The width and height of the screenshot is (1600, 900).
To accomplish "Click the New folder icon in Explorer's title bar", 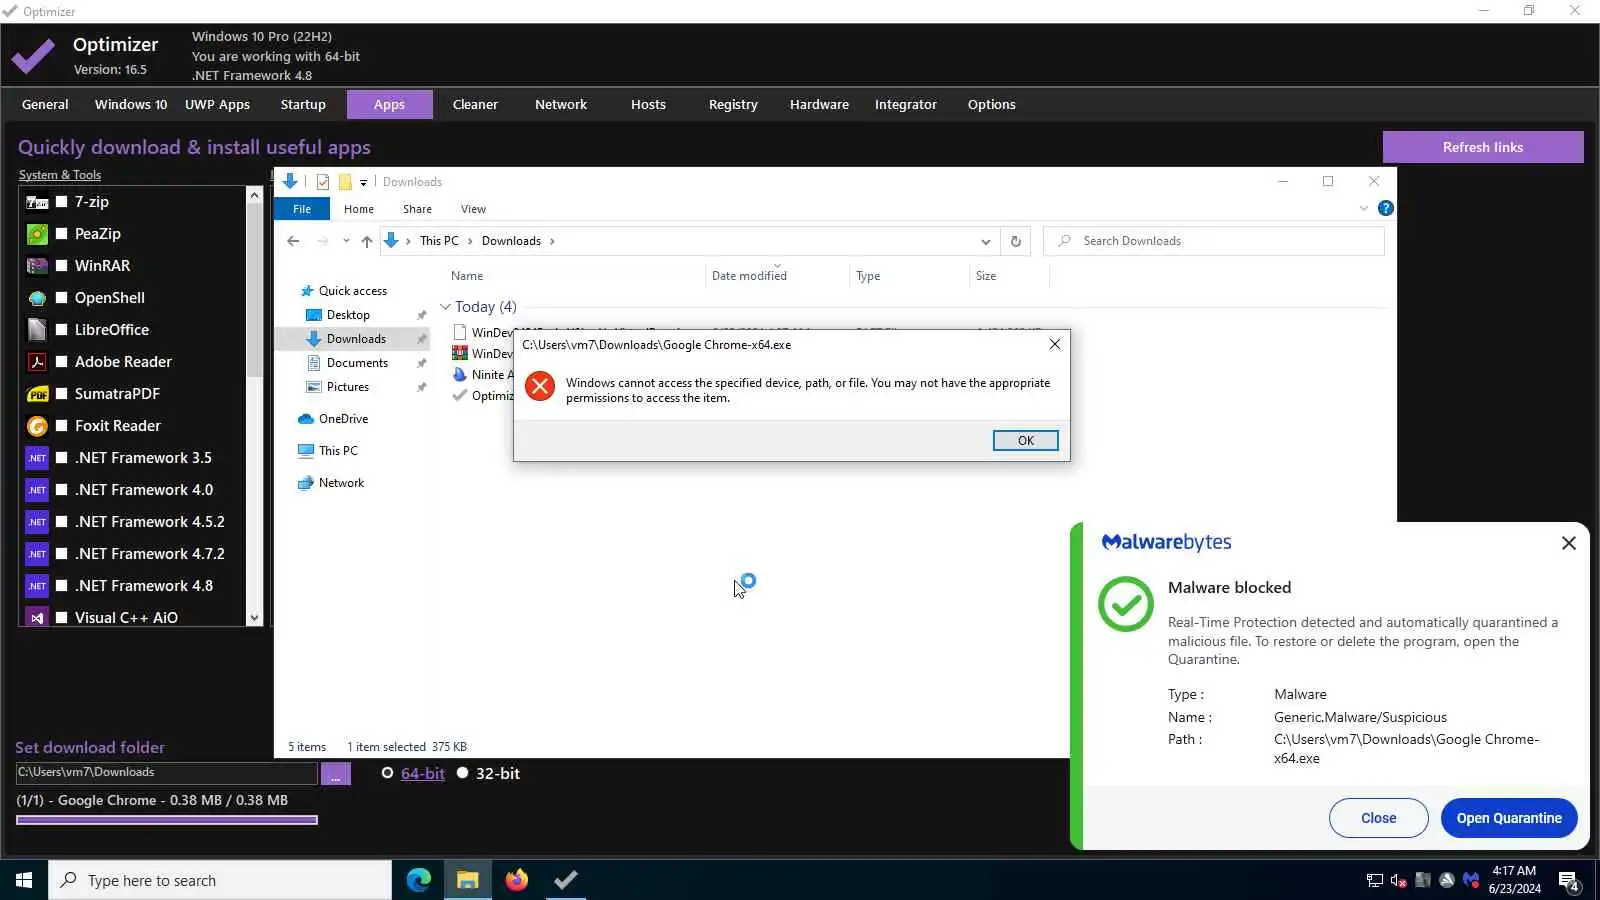I will pyautogui.click(x=345, y=182).
